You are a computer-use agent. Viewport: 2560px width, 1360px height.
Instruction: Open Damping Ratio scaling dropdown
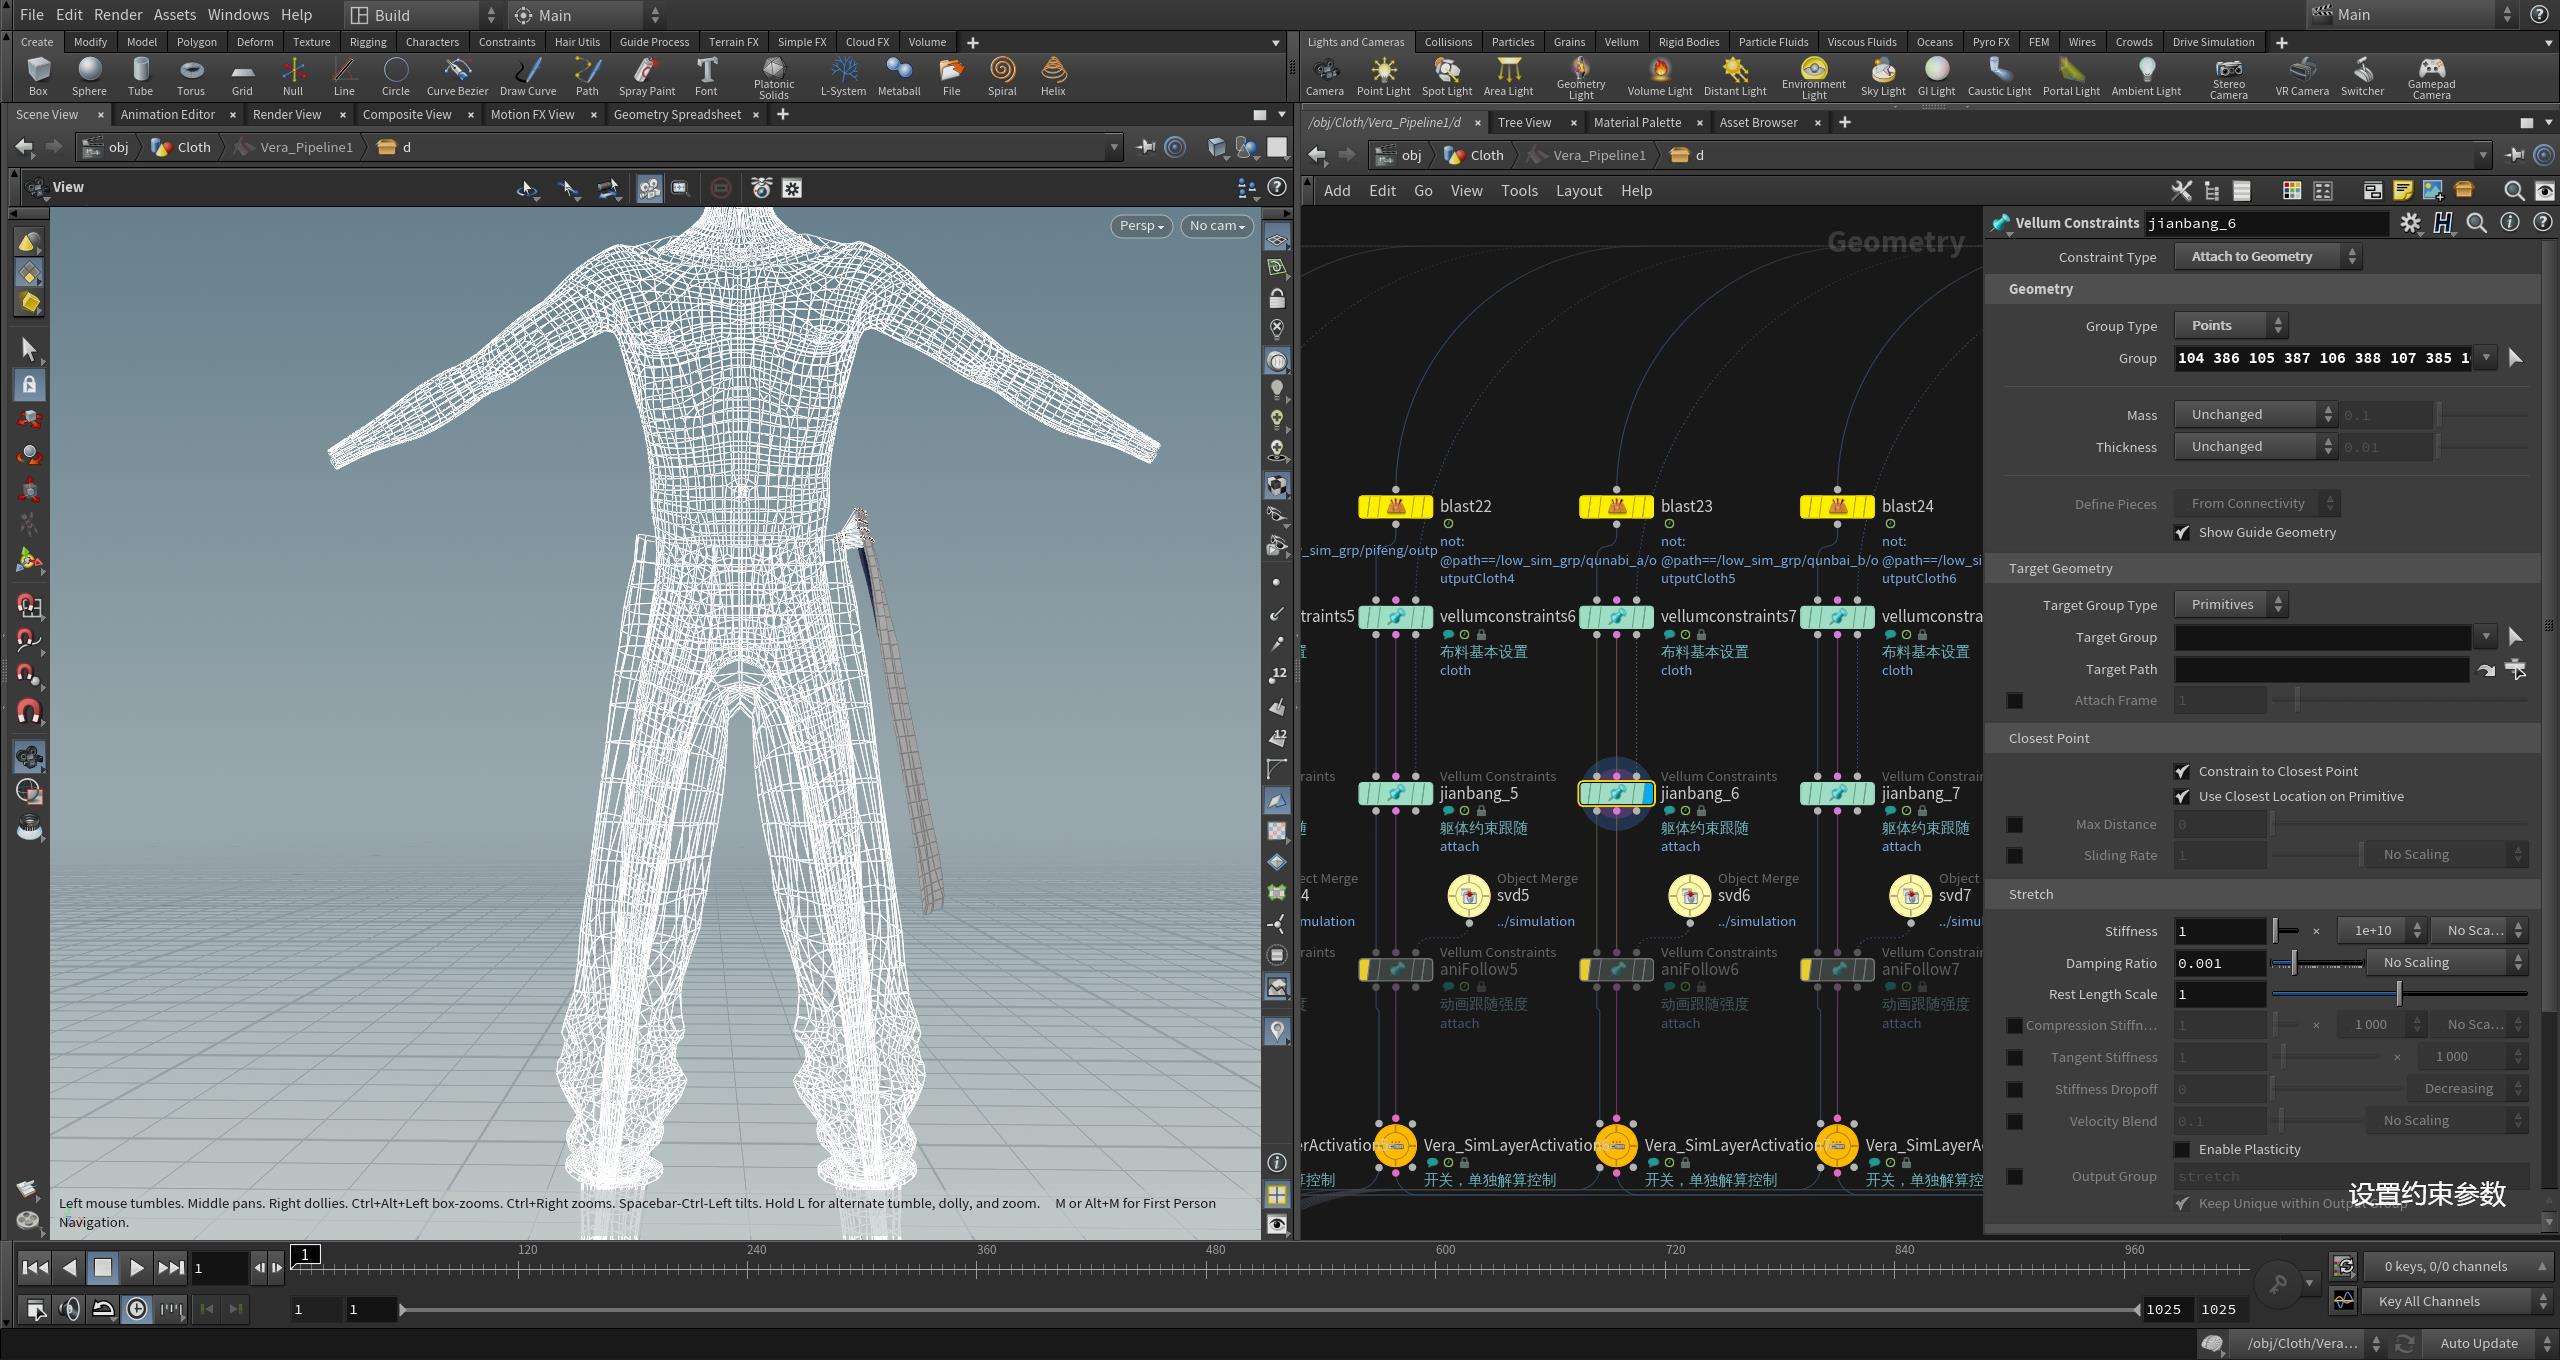coord(2449,963)
